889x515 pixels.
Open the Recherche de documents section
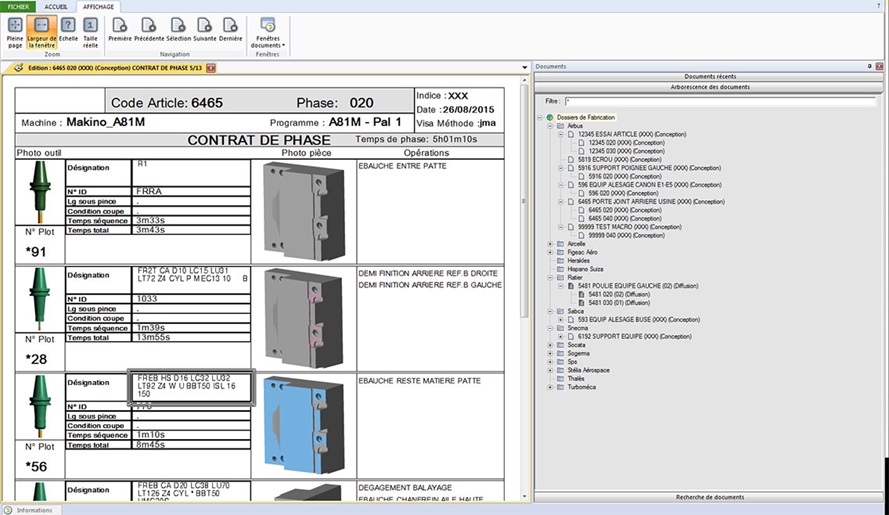click(710, 497)
